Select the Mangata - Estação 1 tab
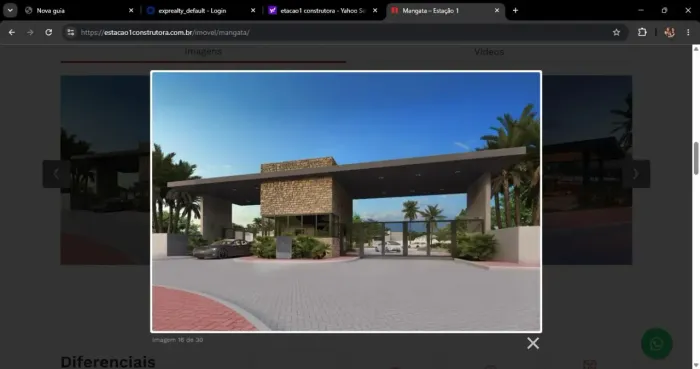This screenshot has height=369, width=700. [x=446, y=10]
